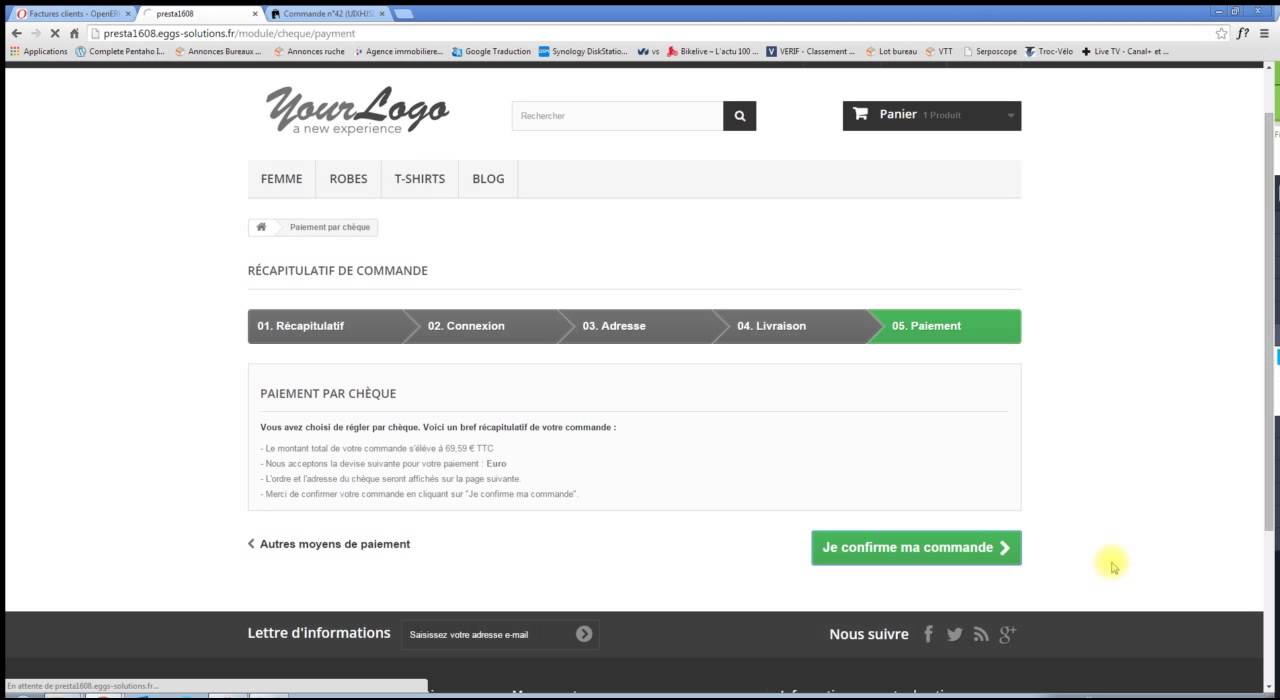The height and width of the screenshot is (700, 1280).
Task: Click the home breadcrumb icon
Action: (261, 227)
